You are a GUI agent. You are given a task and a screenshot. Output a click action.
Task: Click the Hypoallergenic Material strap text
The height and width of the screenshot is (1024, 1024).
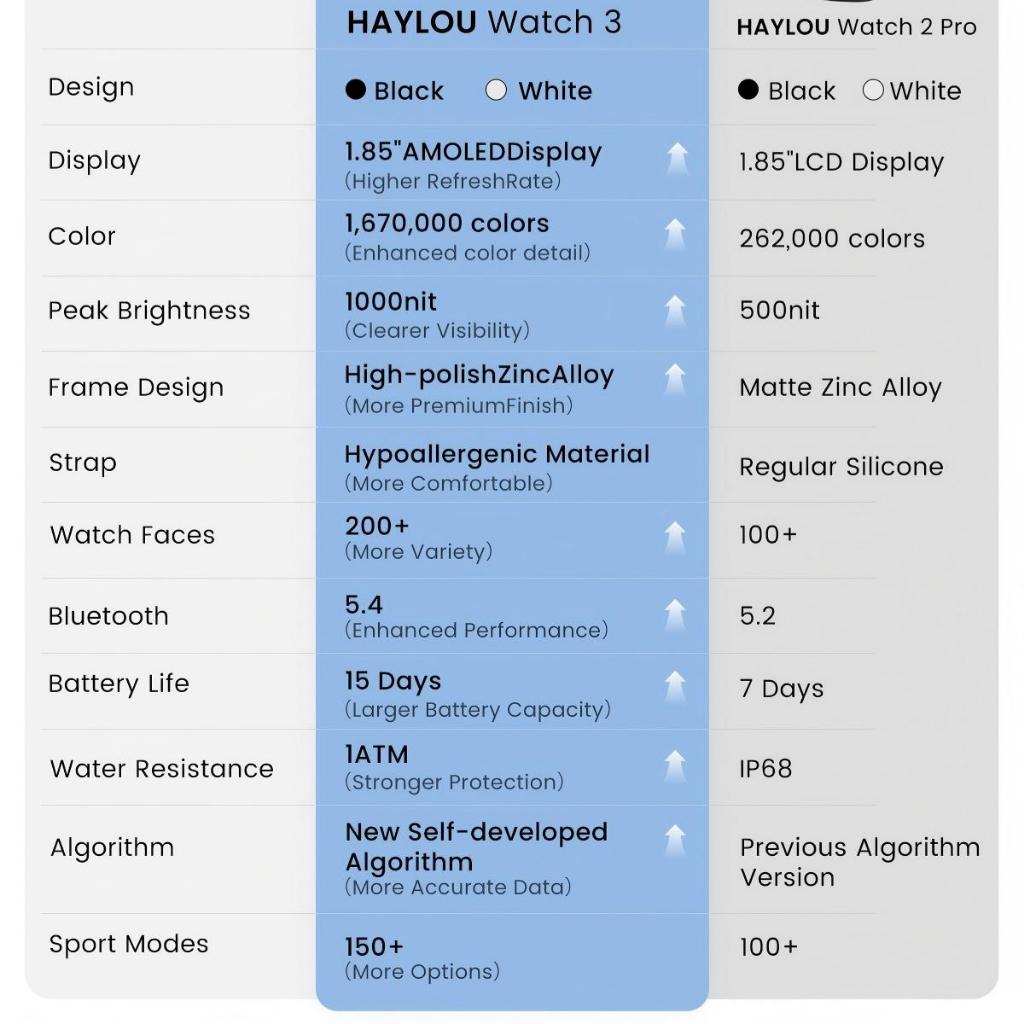click(x=497, y=455)
